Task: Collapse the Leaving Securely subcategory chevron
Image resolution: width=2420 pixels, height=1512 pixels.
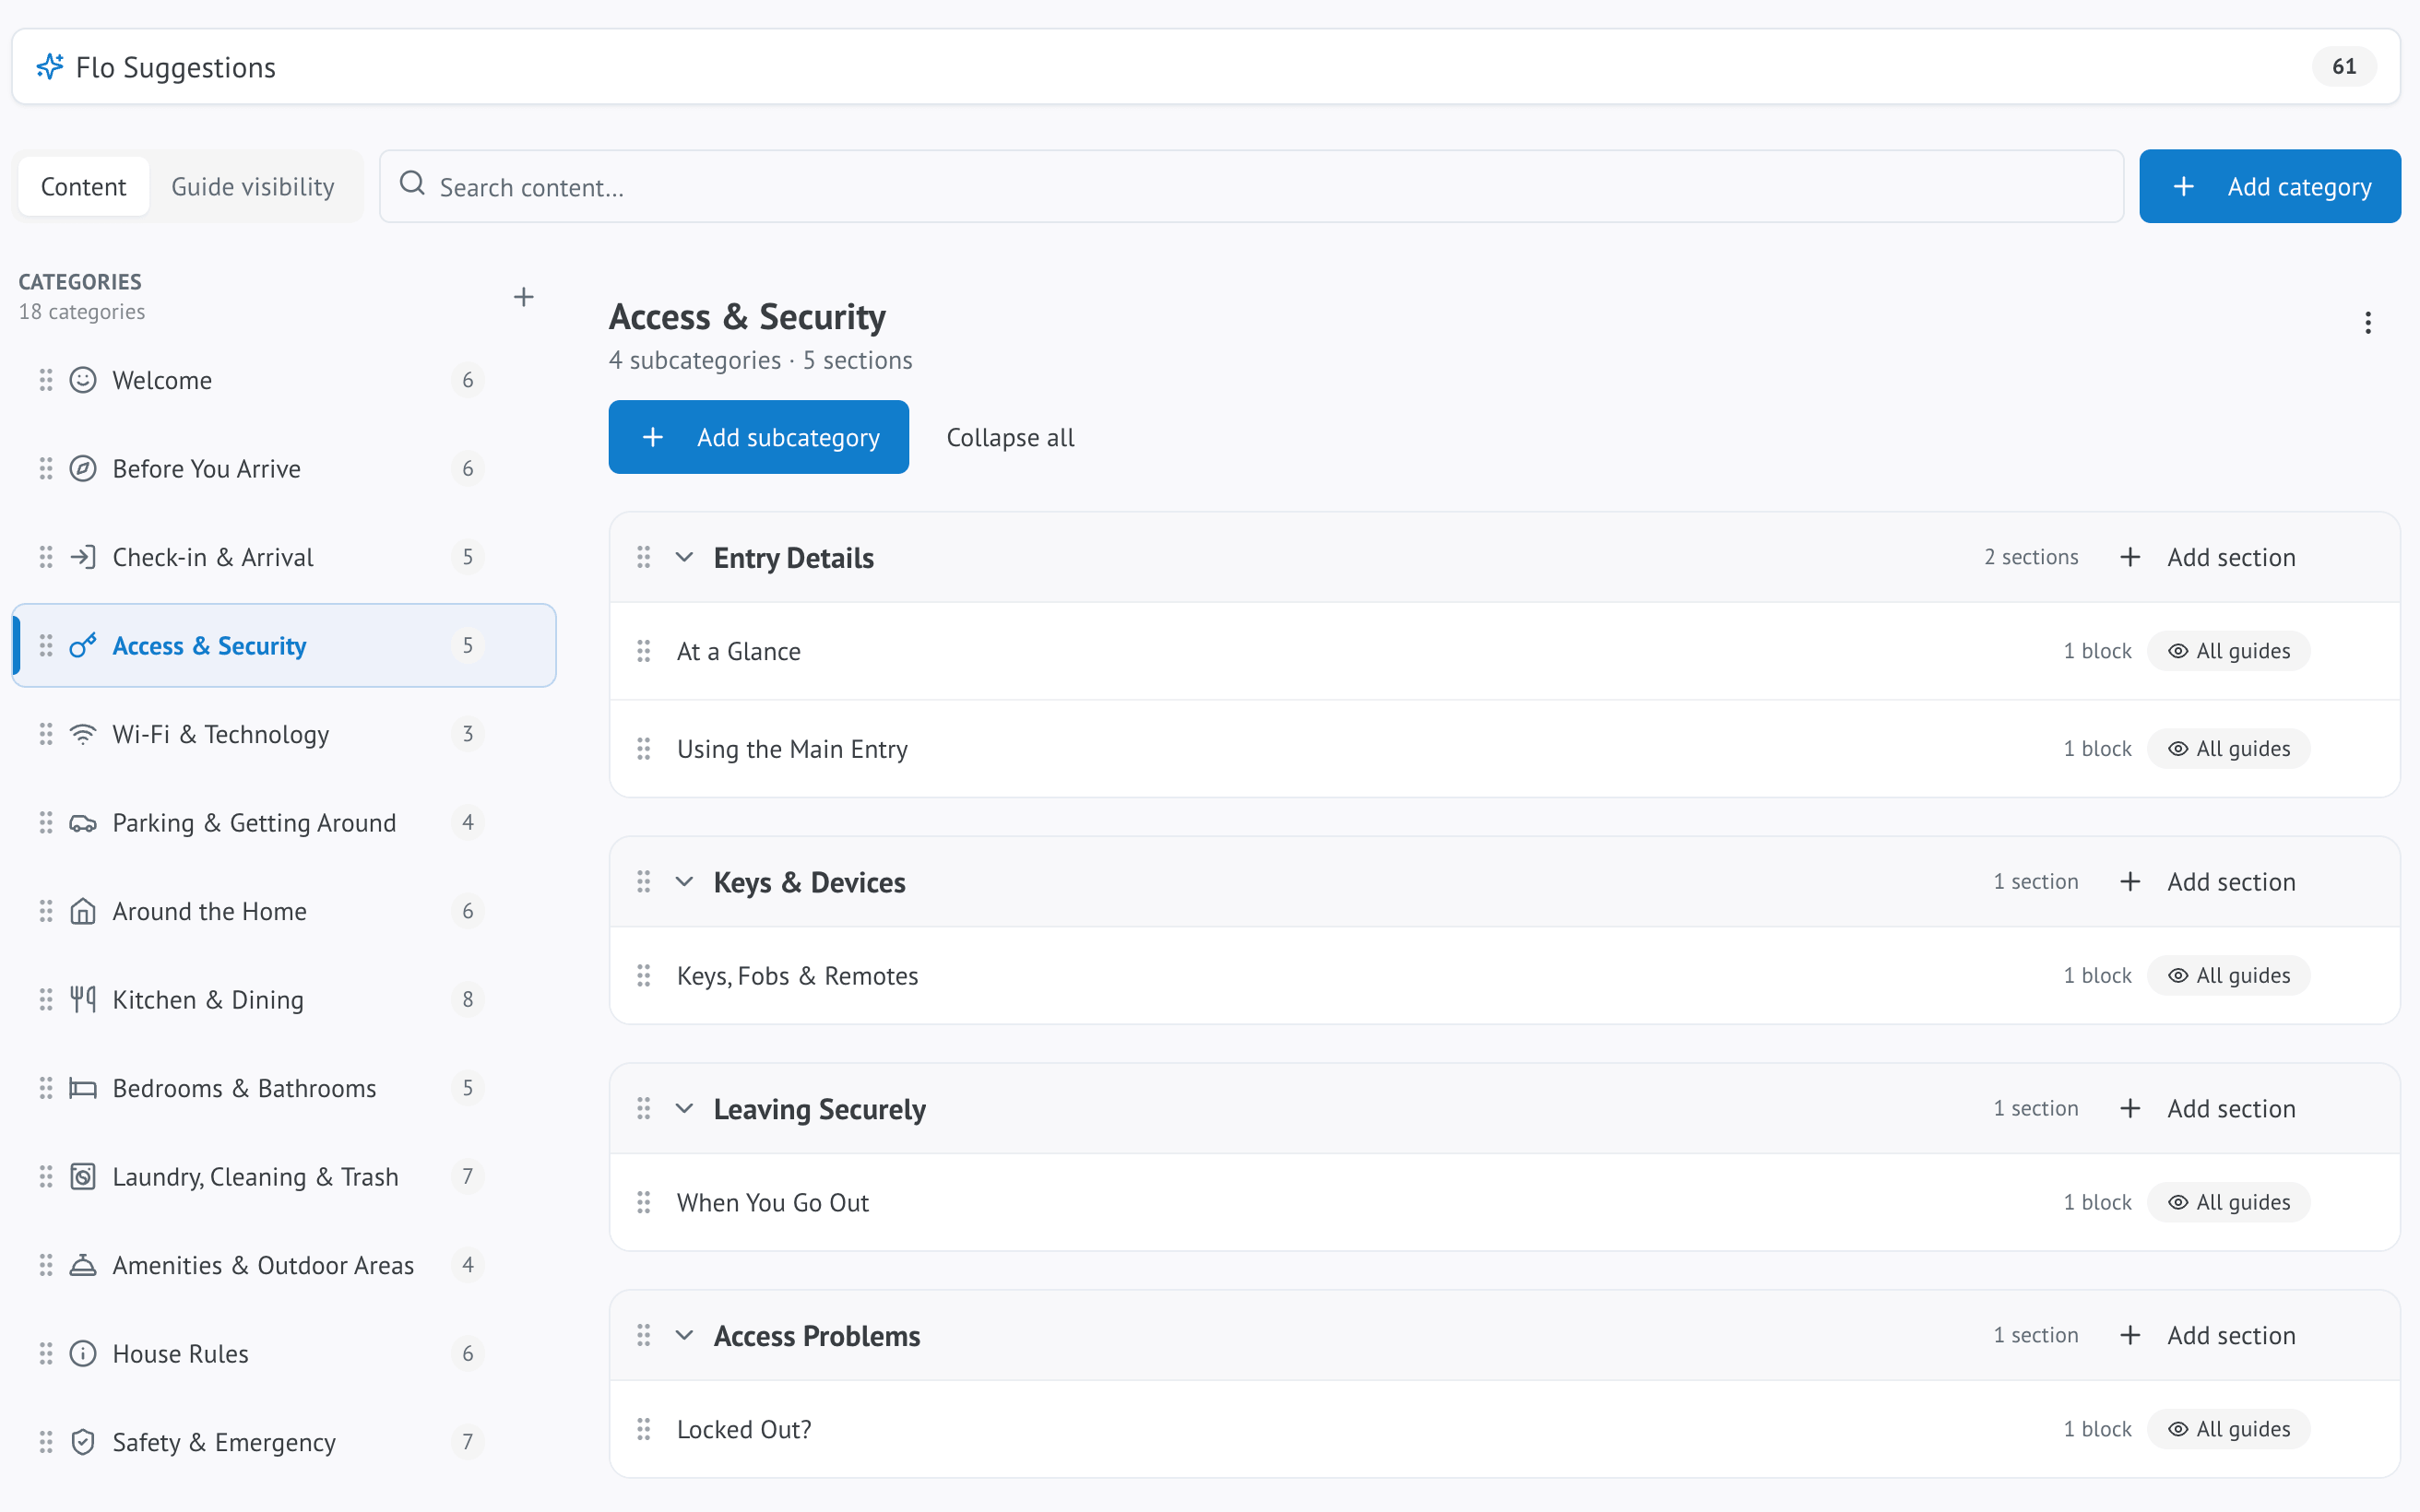Action: 685,1109
